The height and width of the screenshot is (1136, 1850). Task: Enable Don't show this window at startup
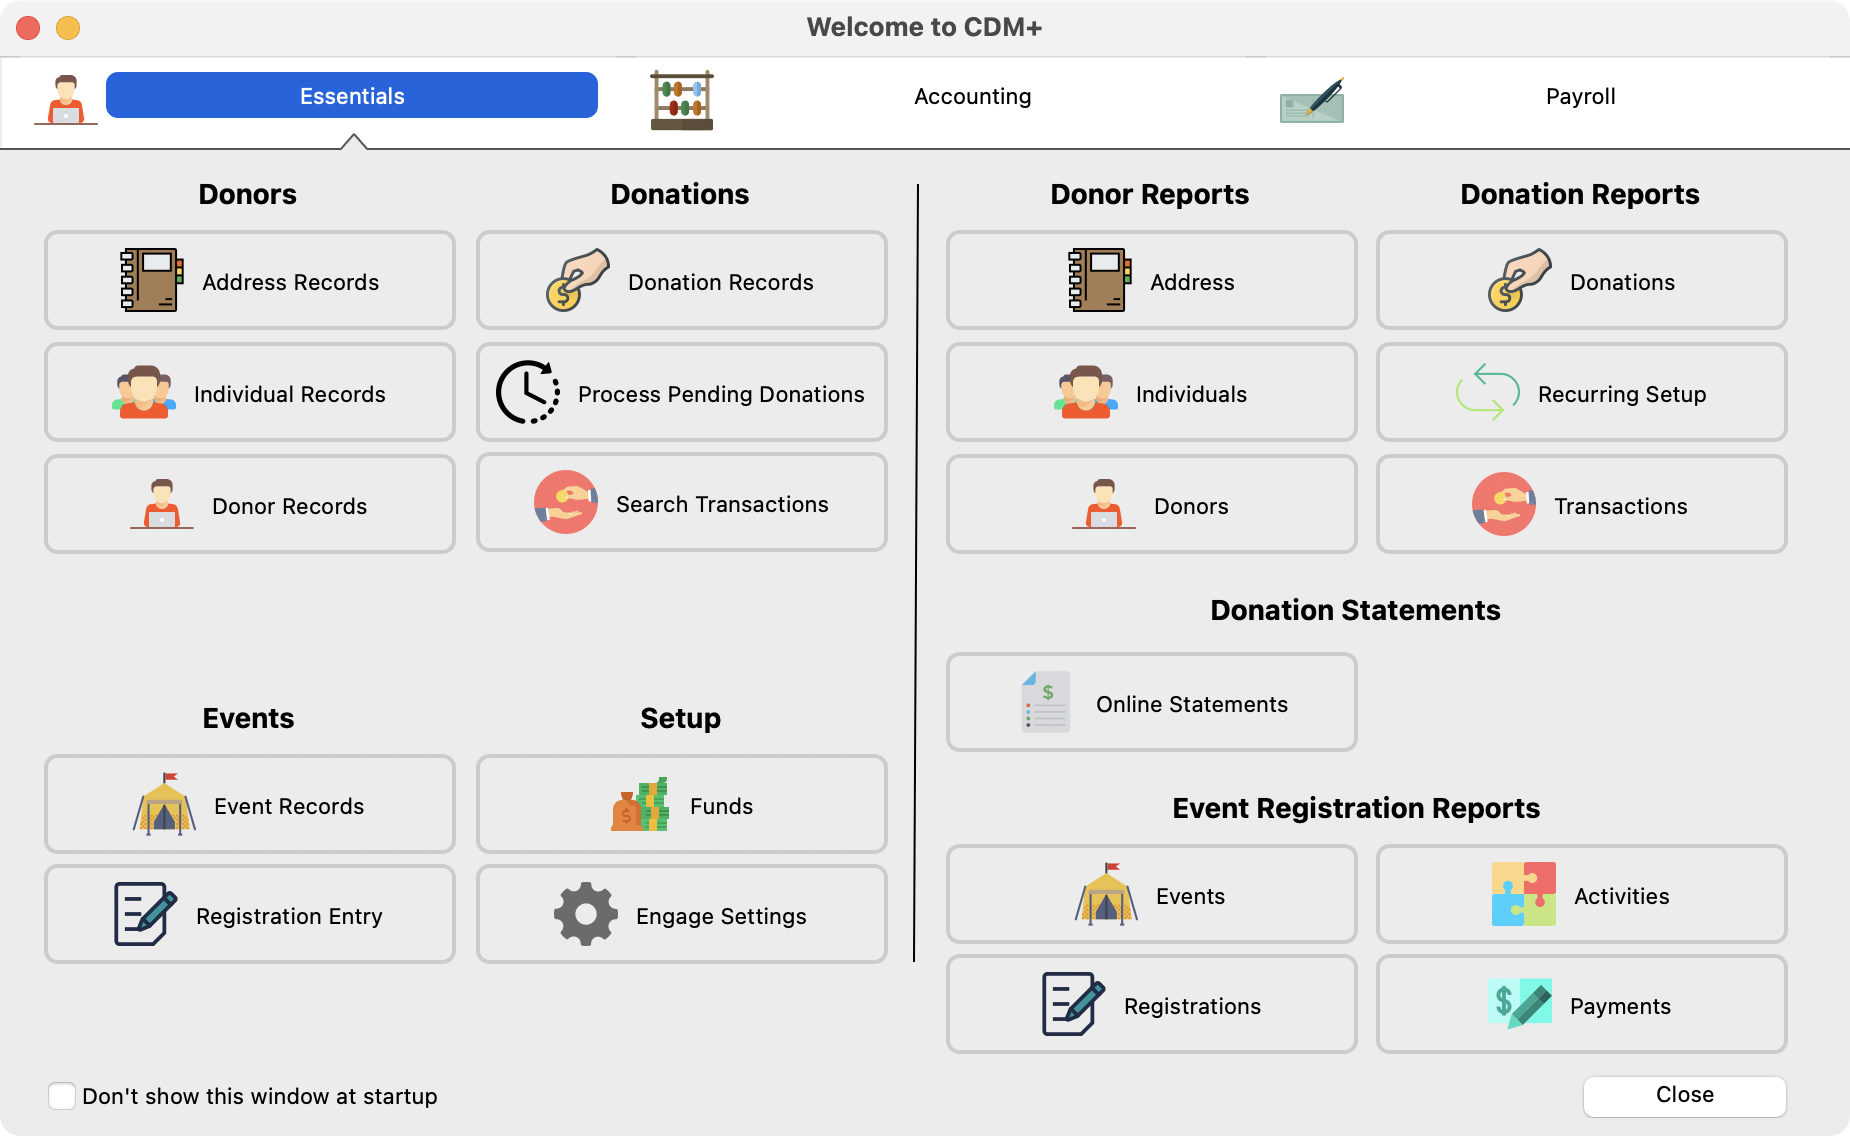click(x=62, y=1096)
